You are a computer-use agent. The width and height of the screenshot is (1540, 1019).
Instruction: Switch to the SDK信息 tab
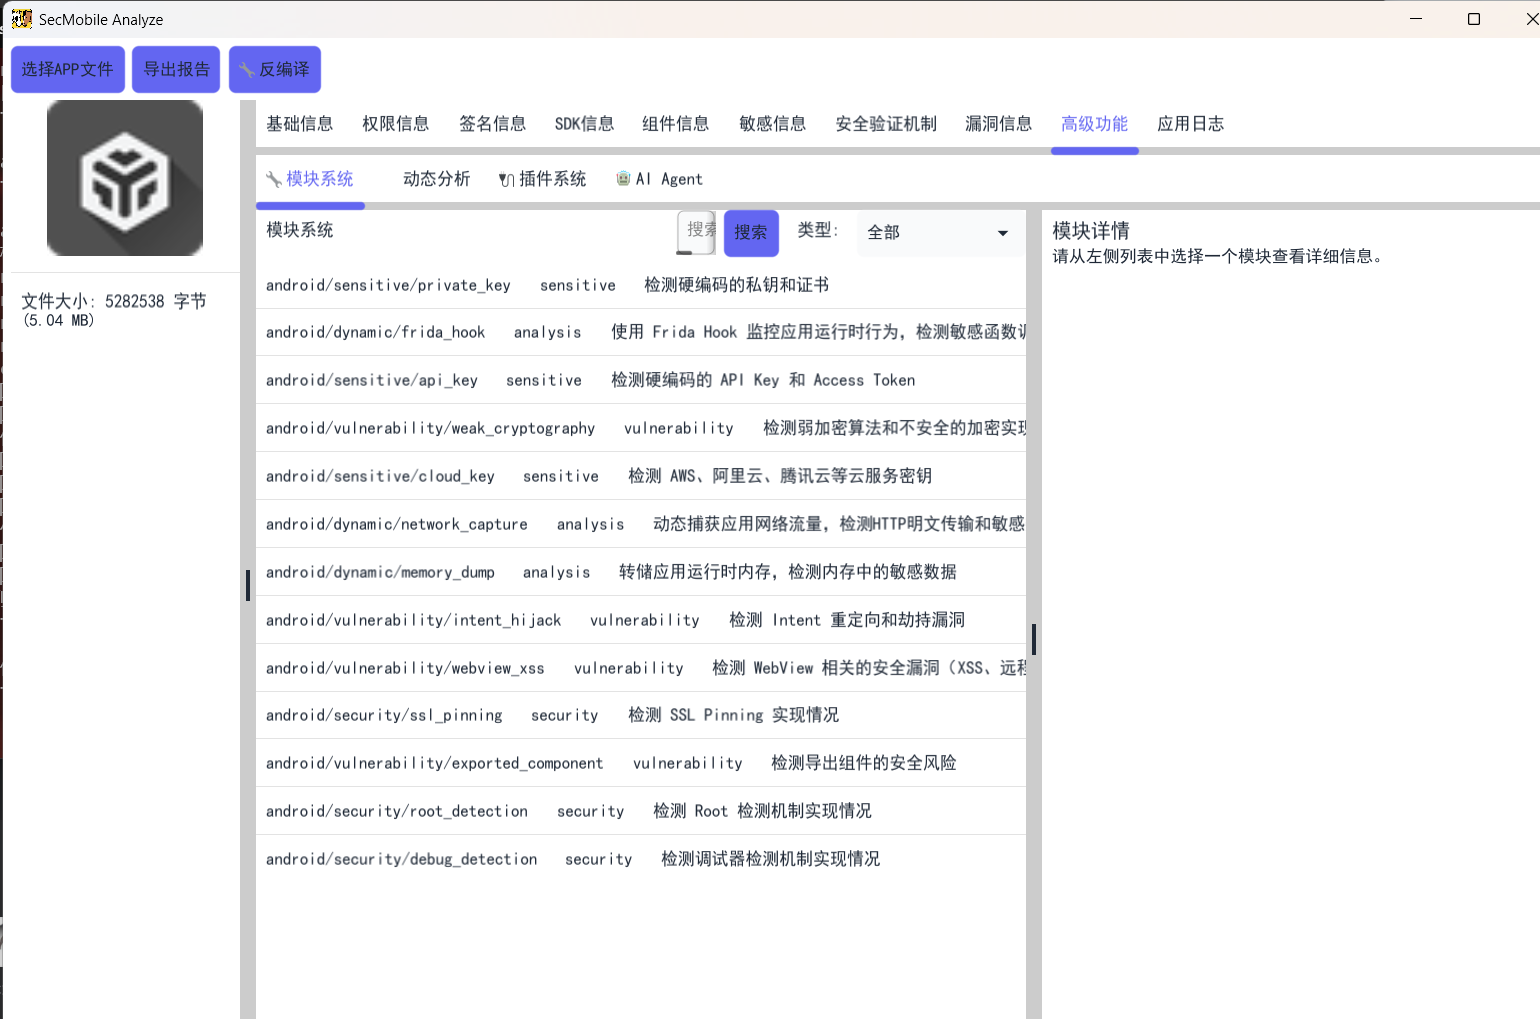[x=584, y=123]
